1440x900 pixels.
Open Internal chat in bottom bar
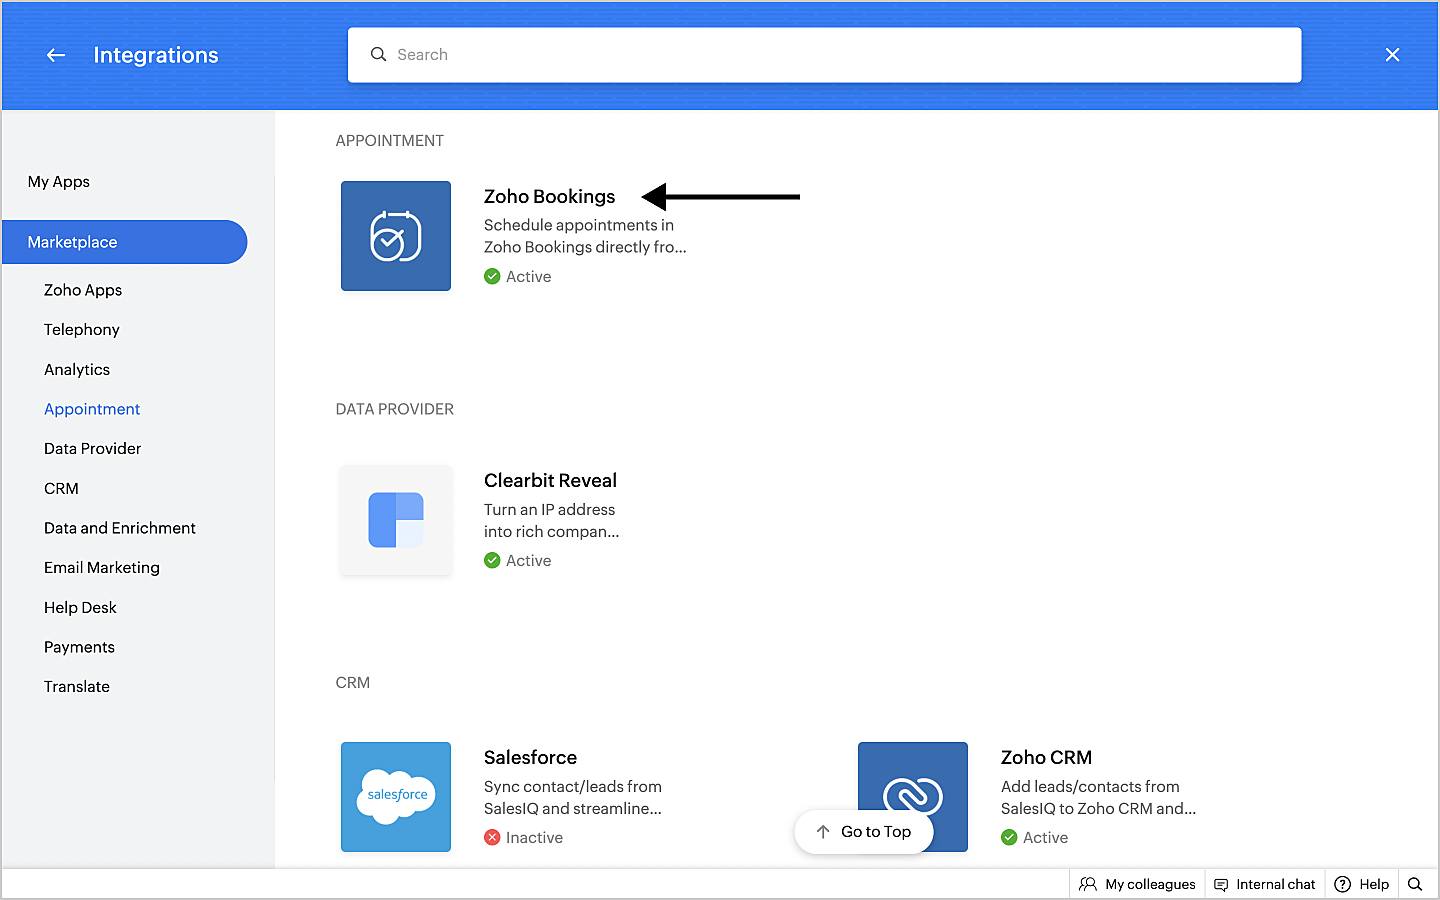pyautogui.click(x=1265, y=884)
